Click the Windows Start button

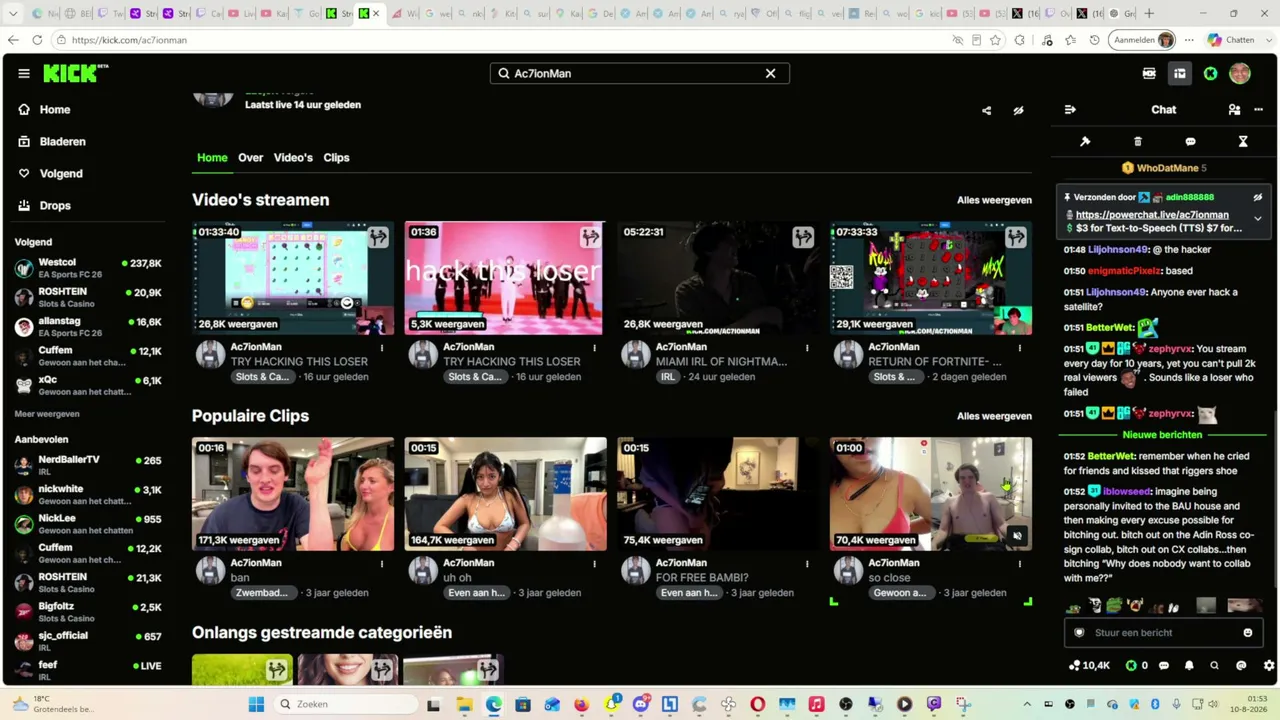point(256,704)
